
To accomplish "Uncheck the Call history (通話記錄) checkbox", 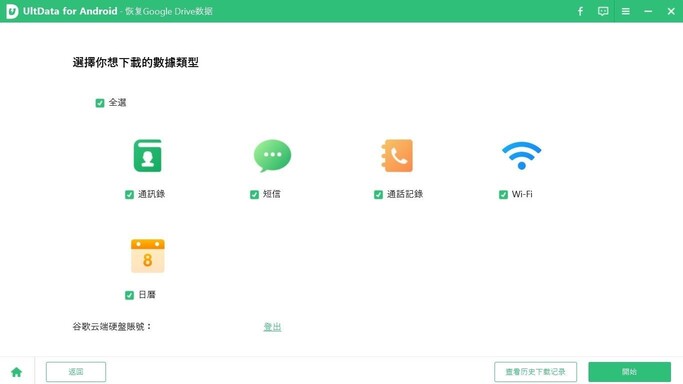I will click(378, 195).
